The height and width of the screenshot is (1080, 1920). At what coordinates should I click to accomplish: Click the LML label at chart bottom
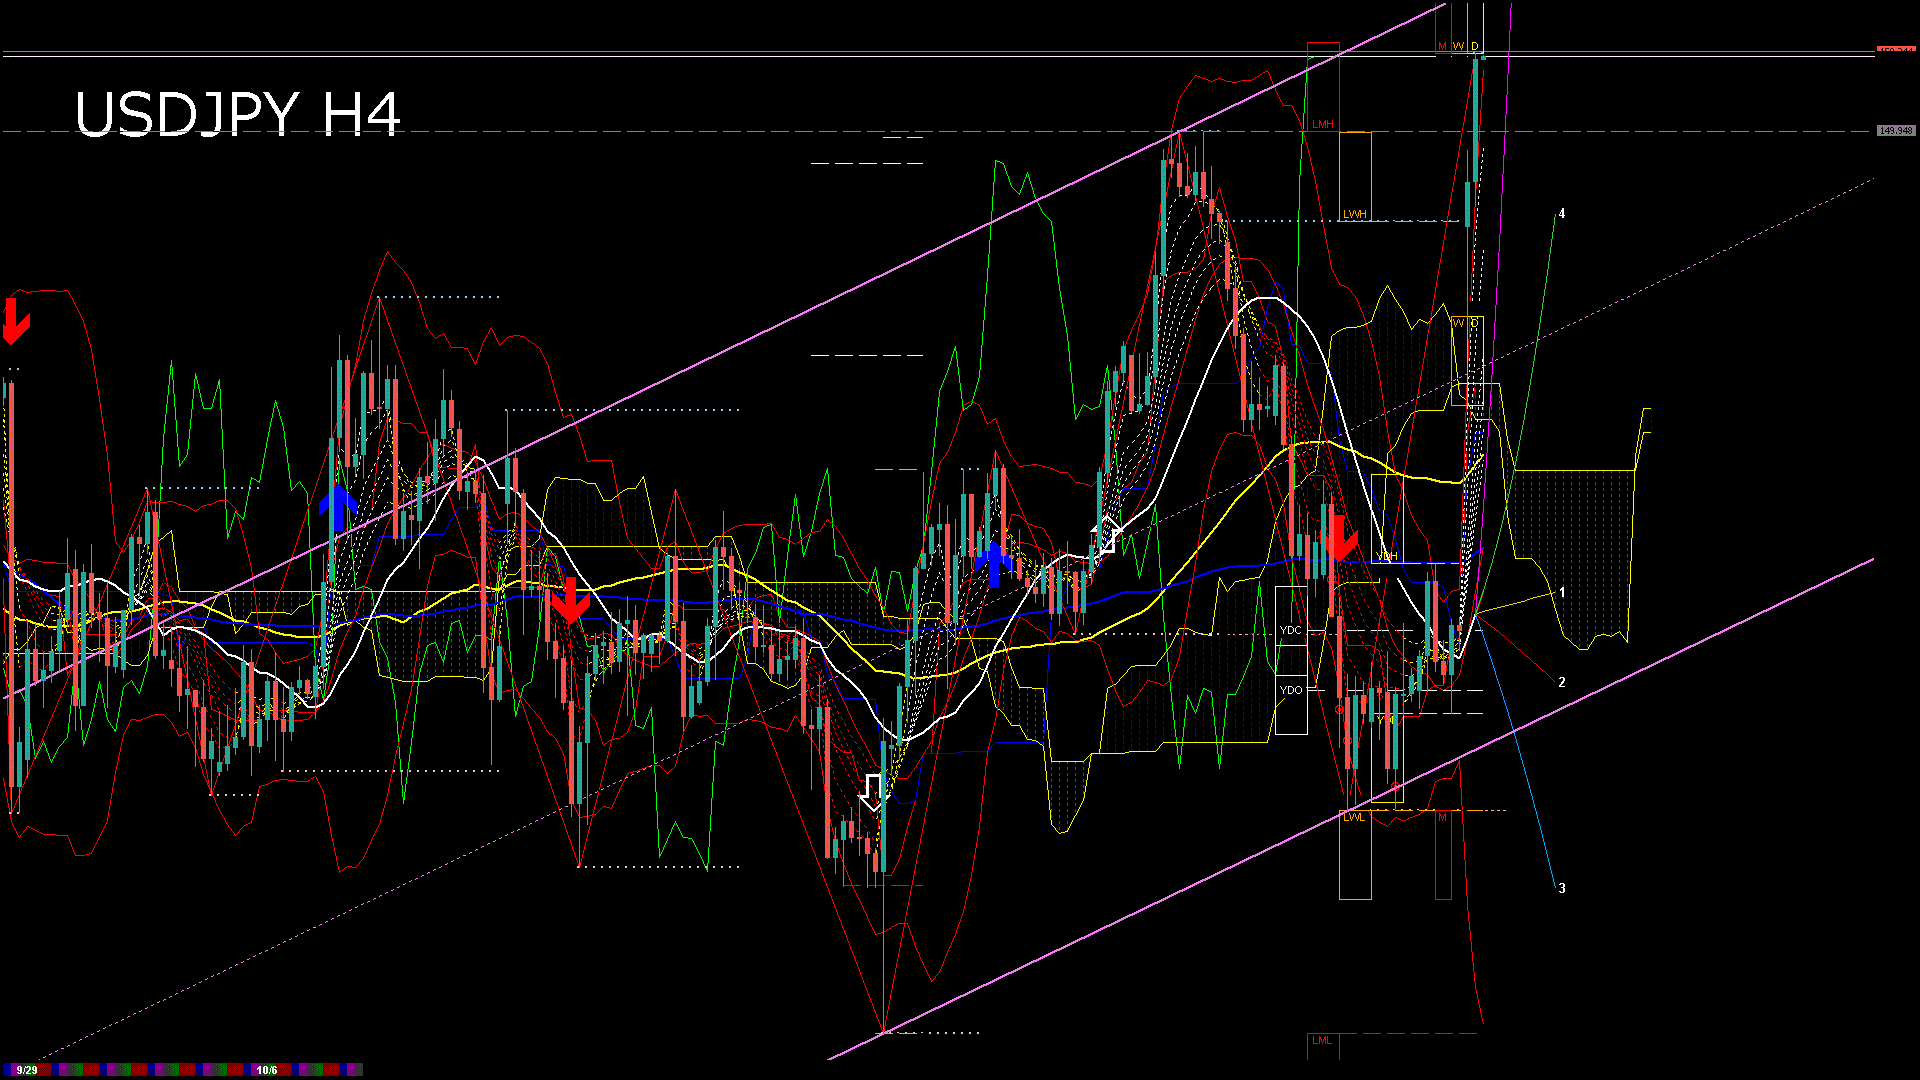click(1322, 1040)
